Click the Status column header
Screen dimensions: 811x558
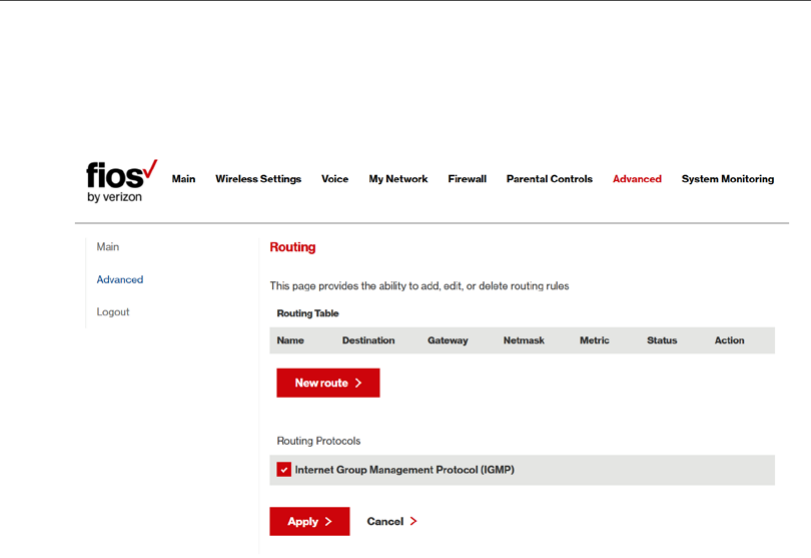(662, 340)
